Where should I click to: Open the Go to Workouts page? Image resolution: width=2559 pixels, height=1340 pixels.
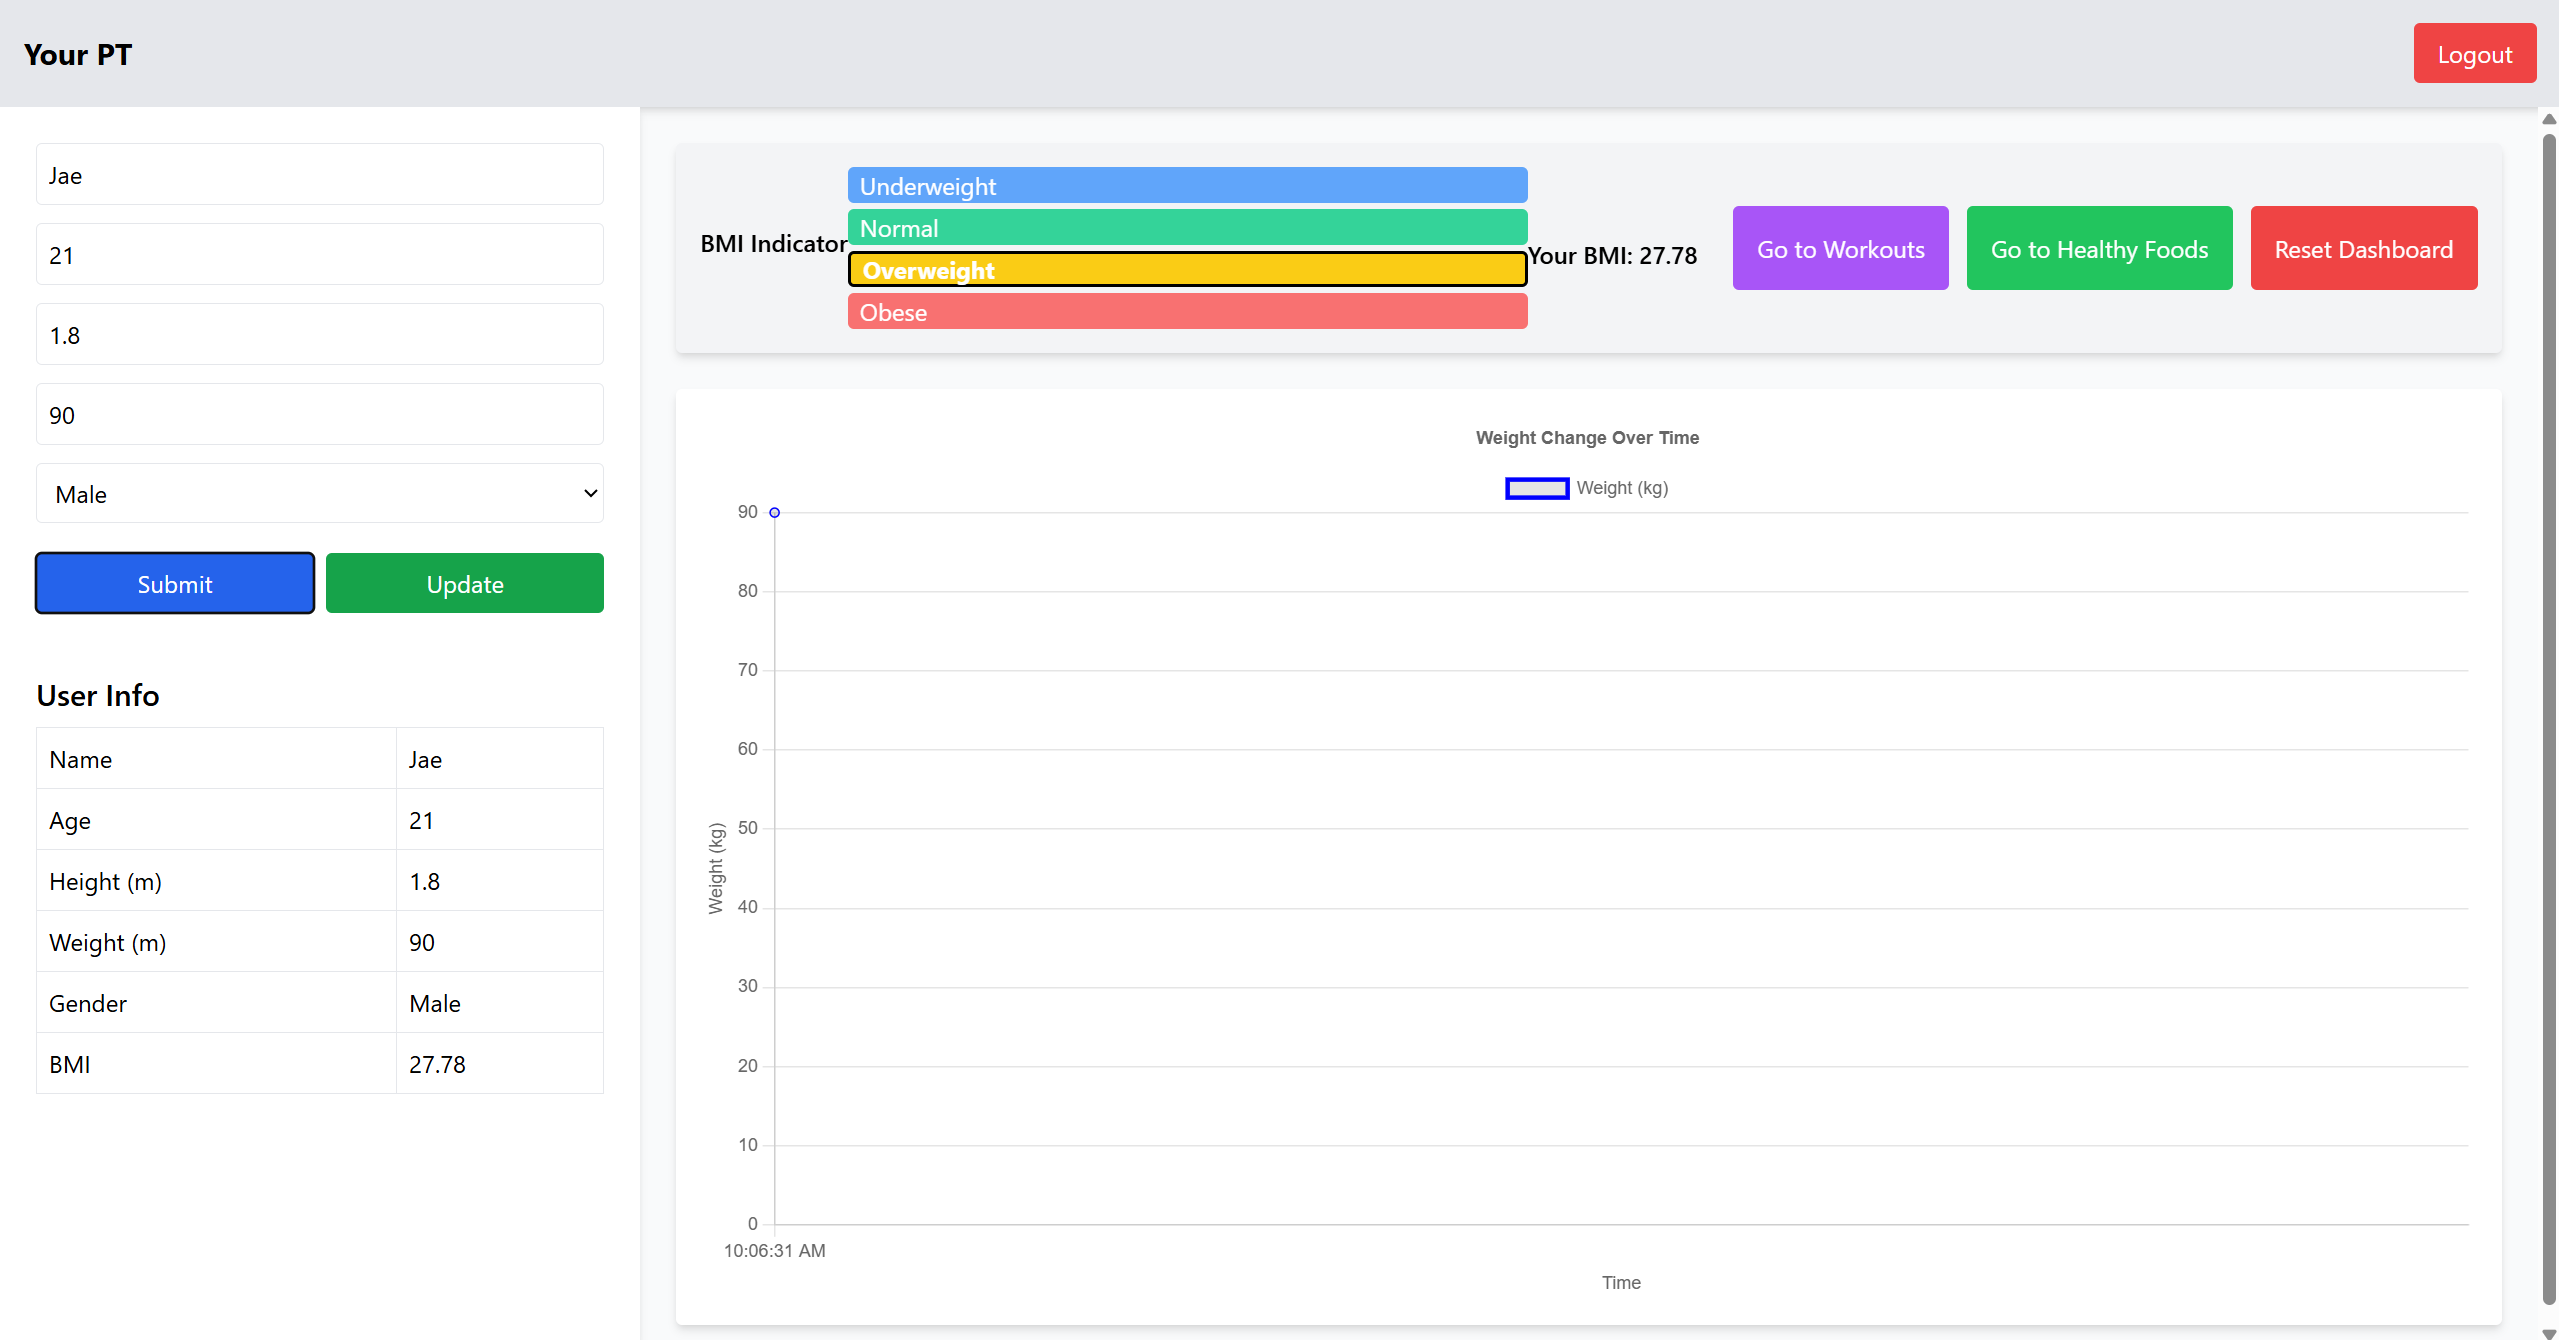tap(1839, 248)
